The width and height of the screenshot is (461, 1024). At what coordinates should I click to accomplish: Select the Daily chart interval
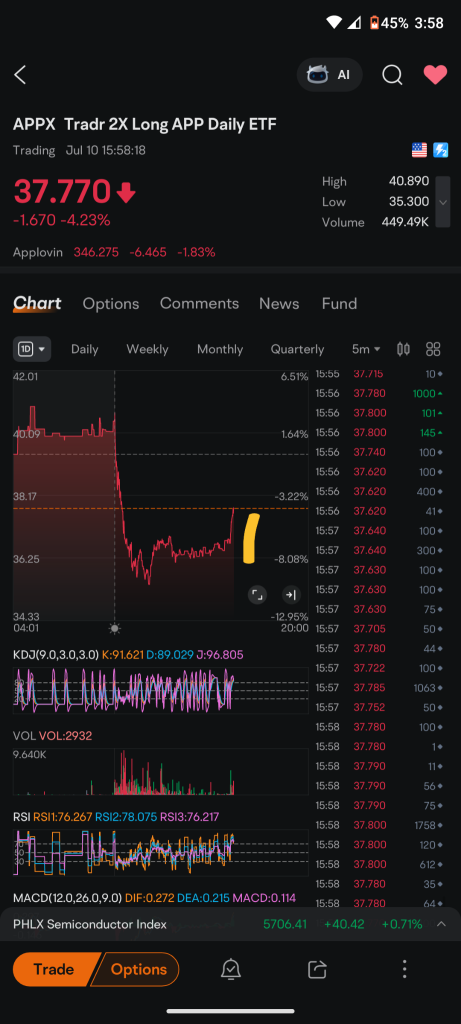(x=85, y=349)
